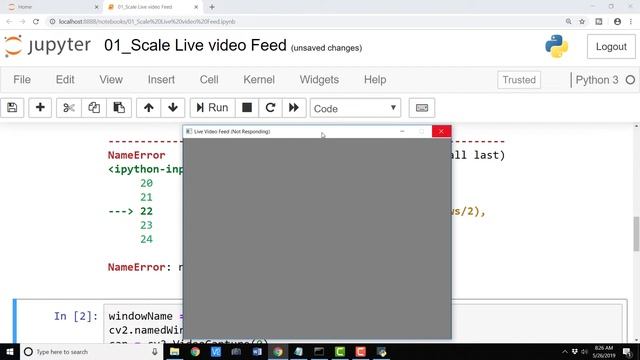Open the cell type Code dropdown
The height and width of the screenshot is (360, 640).
[x=355, y=108]
